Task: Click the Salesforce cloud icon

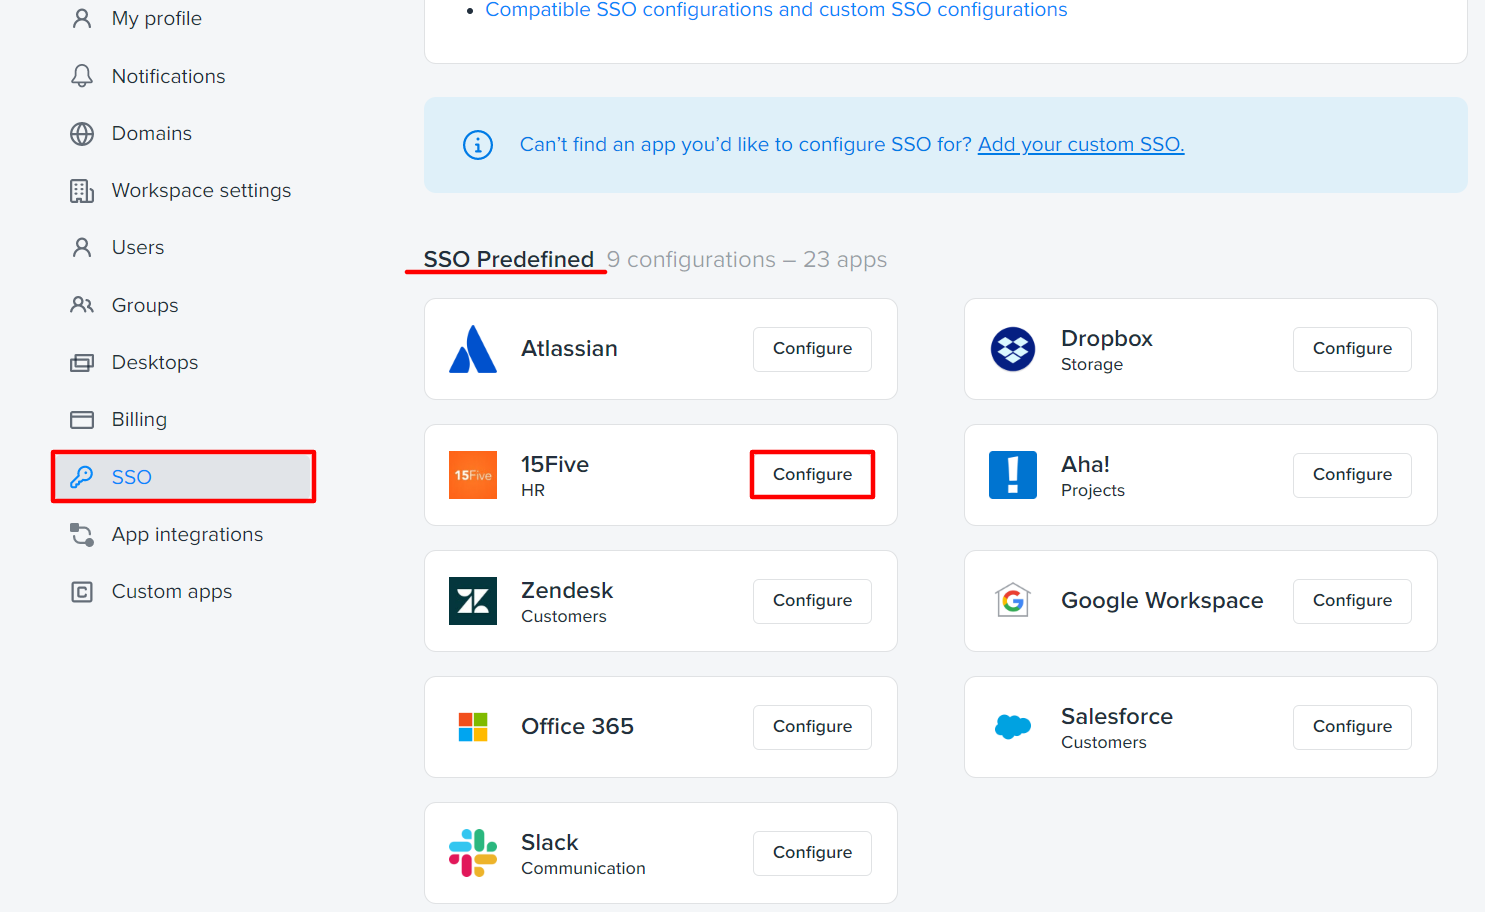Action: click(x=1013, y=727)
